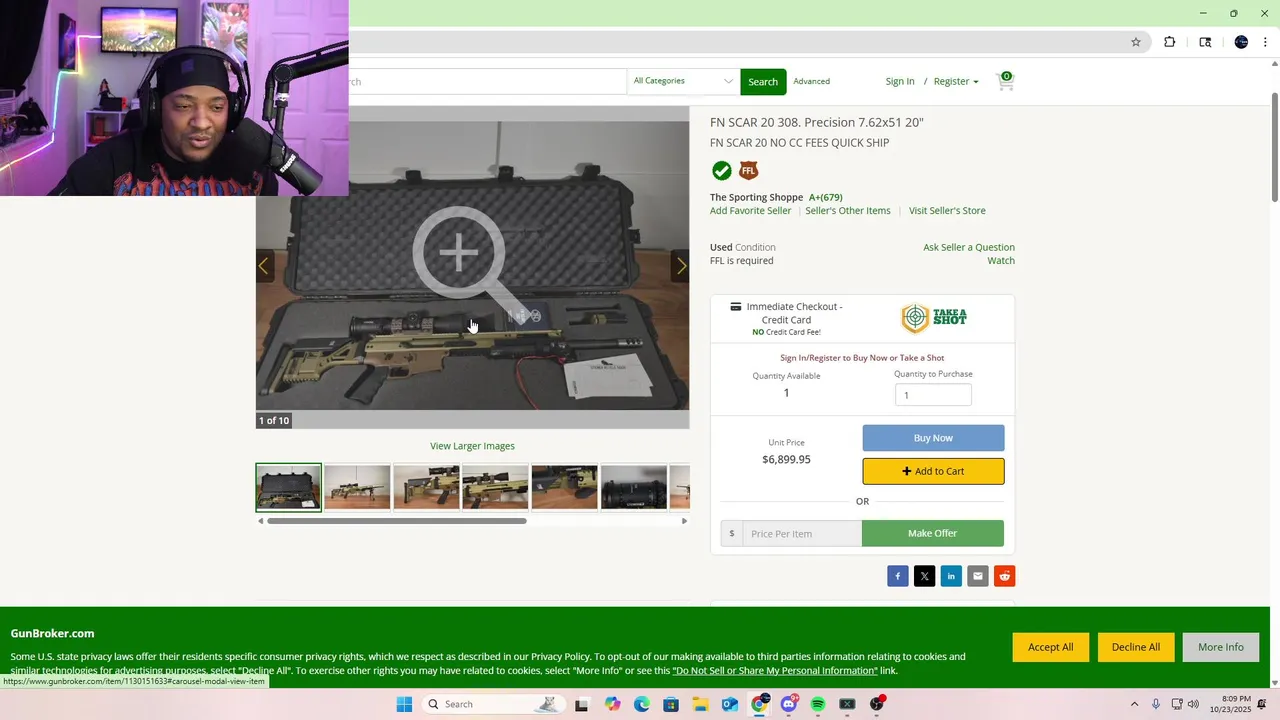
Task: Click the thumbnail strip's left scroll arrow
Action: coord(260,520)
